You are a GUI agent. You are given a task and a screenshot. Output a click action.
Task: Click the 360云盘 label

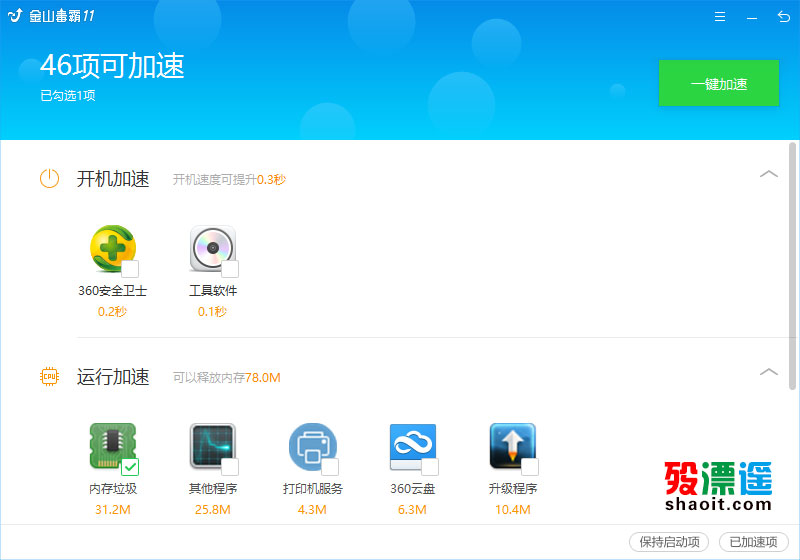(x=413, y=489)
